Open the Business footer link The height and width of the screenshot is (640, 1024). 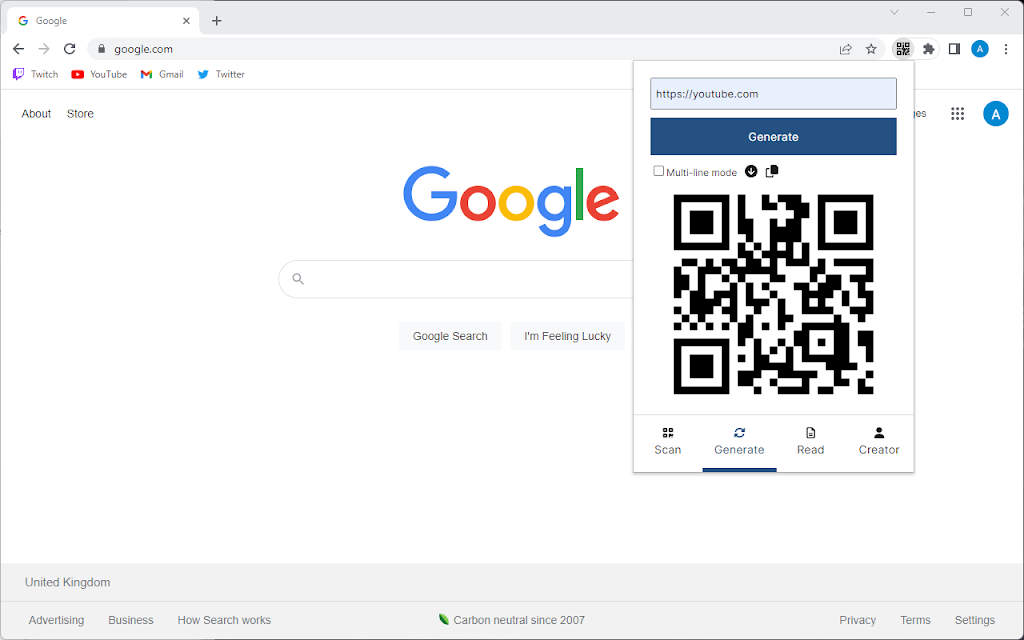[131, 620]
